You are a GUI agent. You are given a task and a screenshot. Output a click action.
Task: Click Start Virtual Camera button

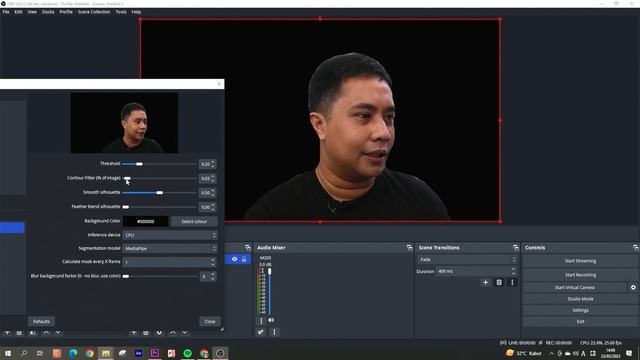(x=575, y=287)
